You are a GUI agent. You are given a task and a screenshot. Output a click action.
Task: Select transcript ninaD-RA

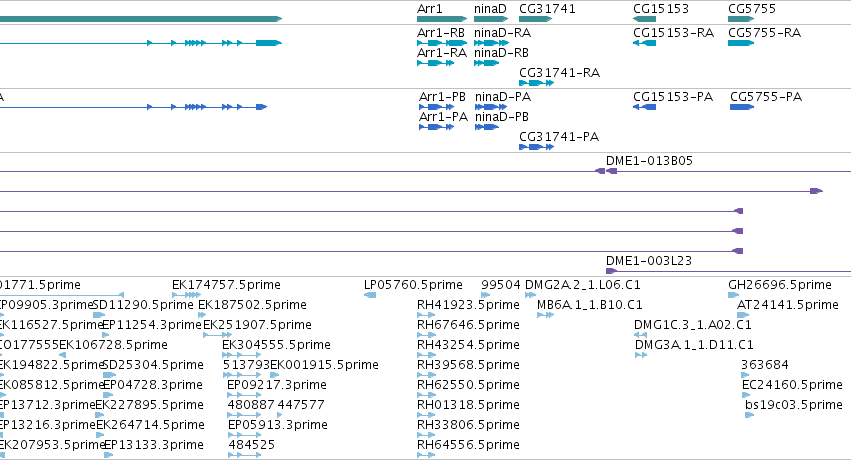point(502,33)
